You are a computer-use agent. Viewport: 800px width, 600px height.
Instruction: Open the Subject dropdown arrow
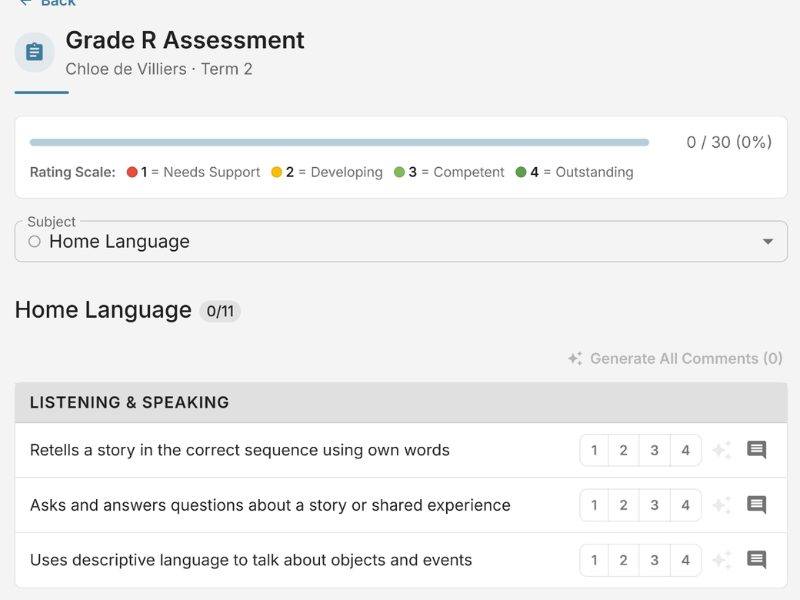[767, 241]
